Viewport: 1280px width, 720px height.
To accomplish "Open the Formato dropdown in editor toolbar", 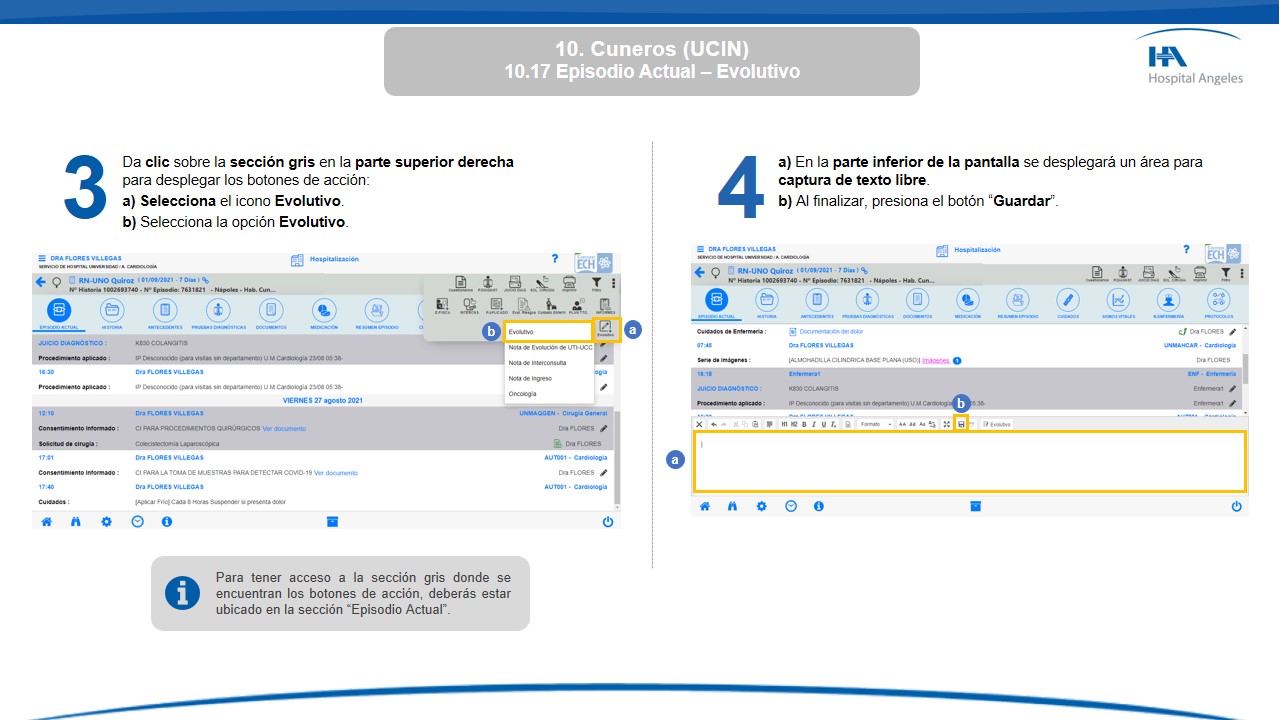I will point(876,424).
